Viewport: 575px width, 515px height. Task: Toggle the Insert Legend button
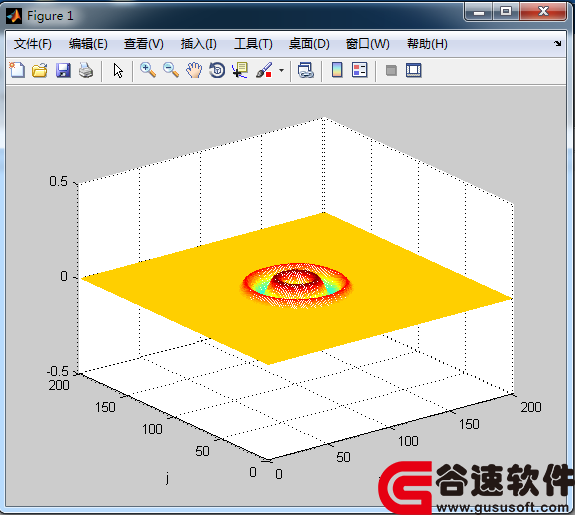coord(359,70)
